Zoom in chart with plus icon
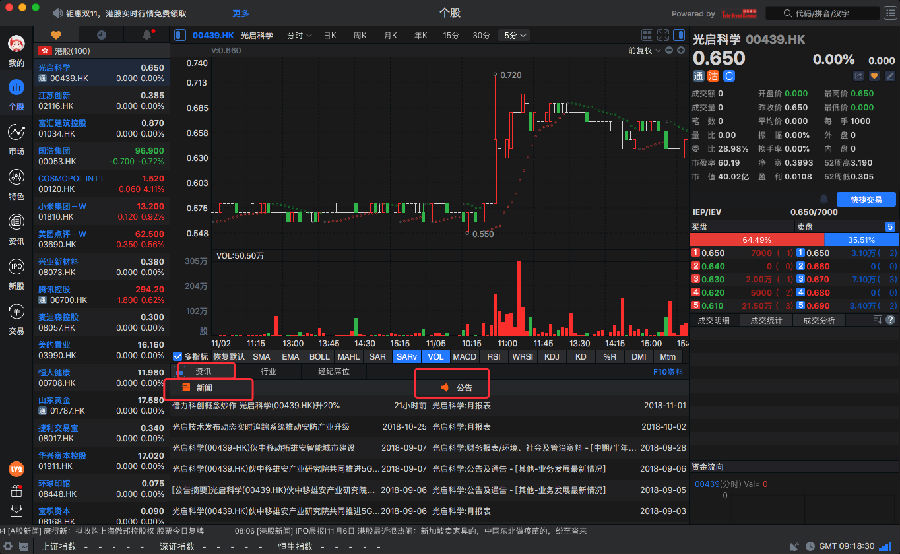 681,51
